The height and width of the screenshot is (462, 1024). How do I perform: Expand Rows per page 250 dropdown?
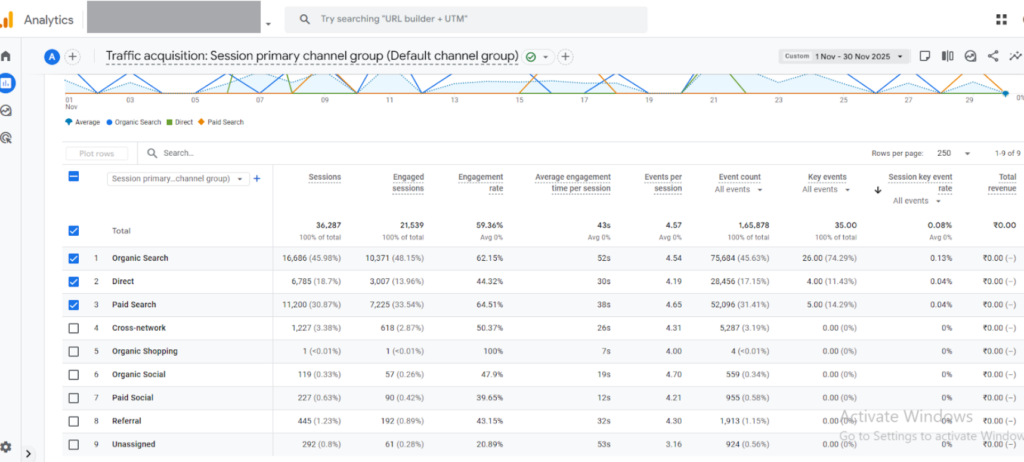point(952,153)
